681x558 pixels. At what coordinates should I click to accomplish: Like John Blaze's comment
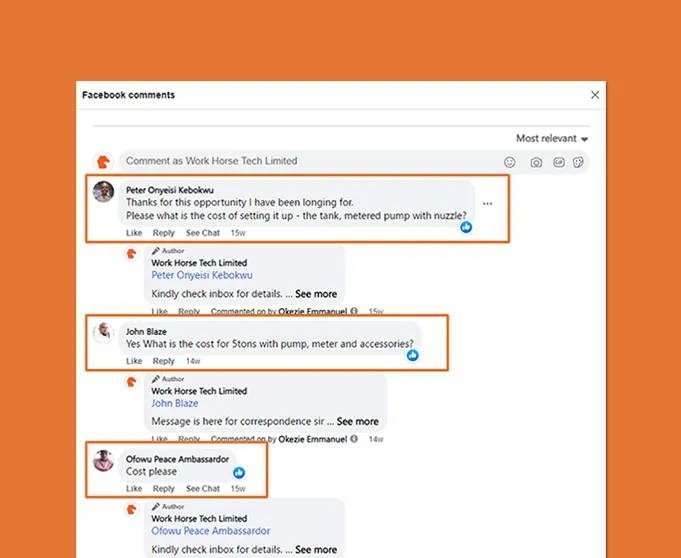[x=134, y=361]
